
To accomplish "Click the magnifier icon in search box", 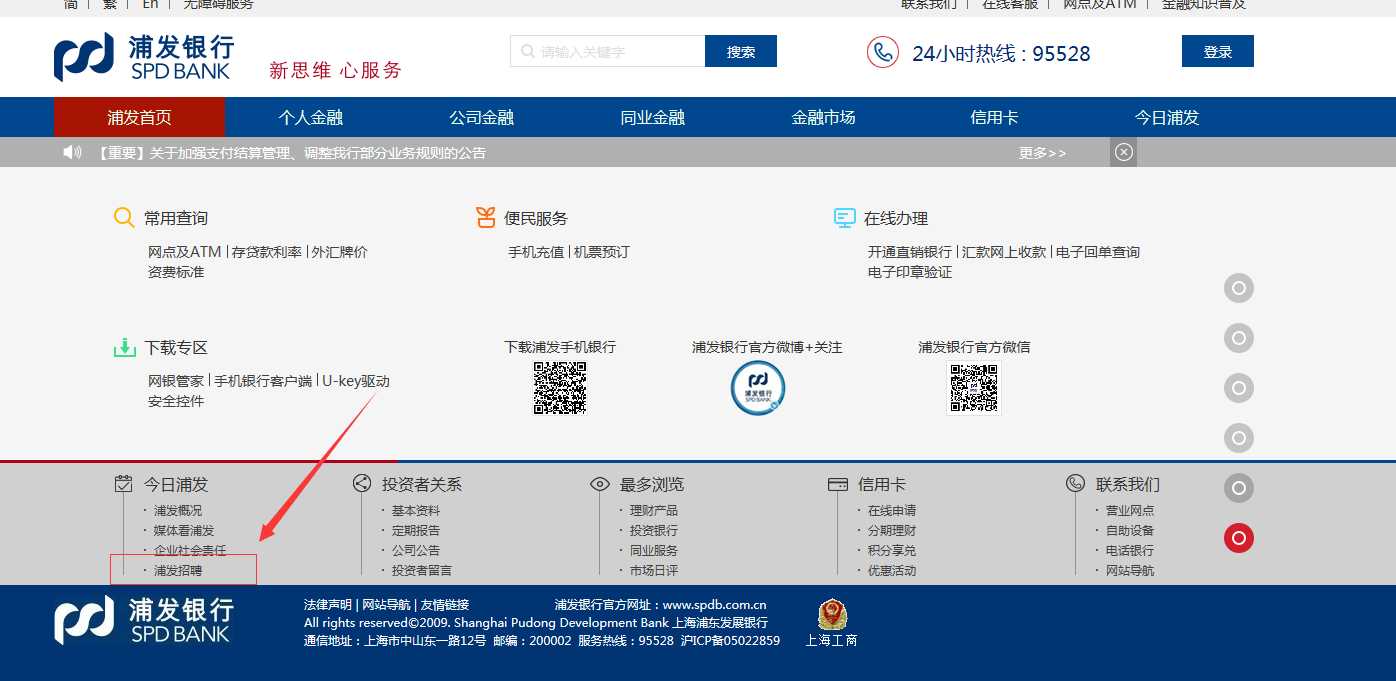I will [x=526, y=51].
